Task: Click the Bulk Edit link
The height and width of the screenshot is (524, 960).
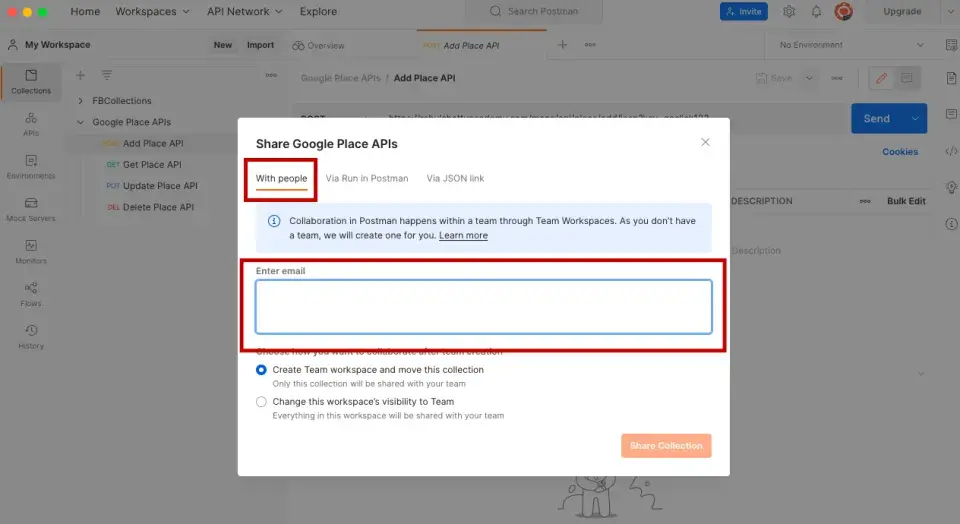Action: [906, 201]
